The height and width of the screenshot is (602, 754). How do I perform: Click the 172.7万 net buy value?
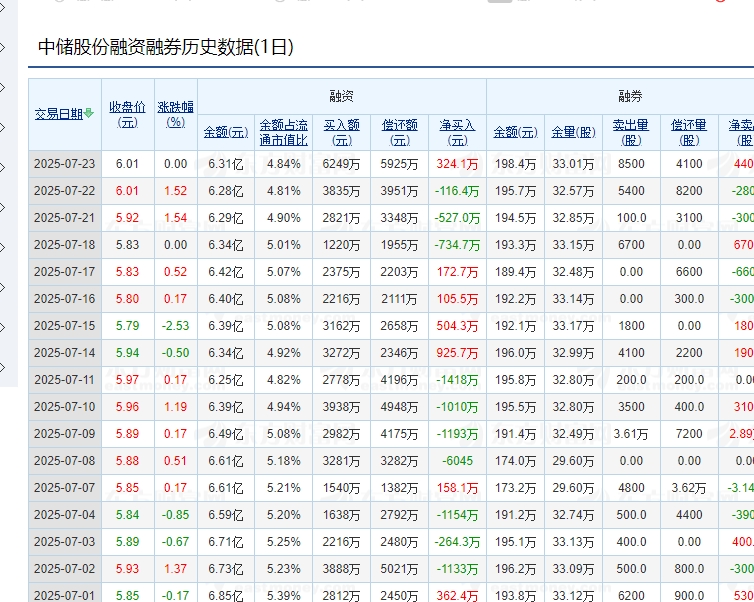457,272
